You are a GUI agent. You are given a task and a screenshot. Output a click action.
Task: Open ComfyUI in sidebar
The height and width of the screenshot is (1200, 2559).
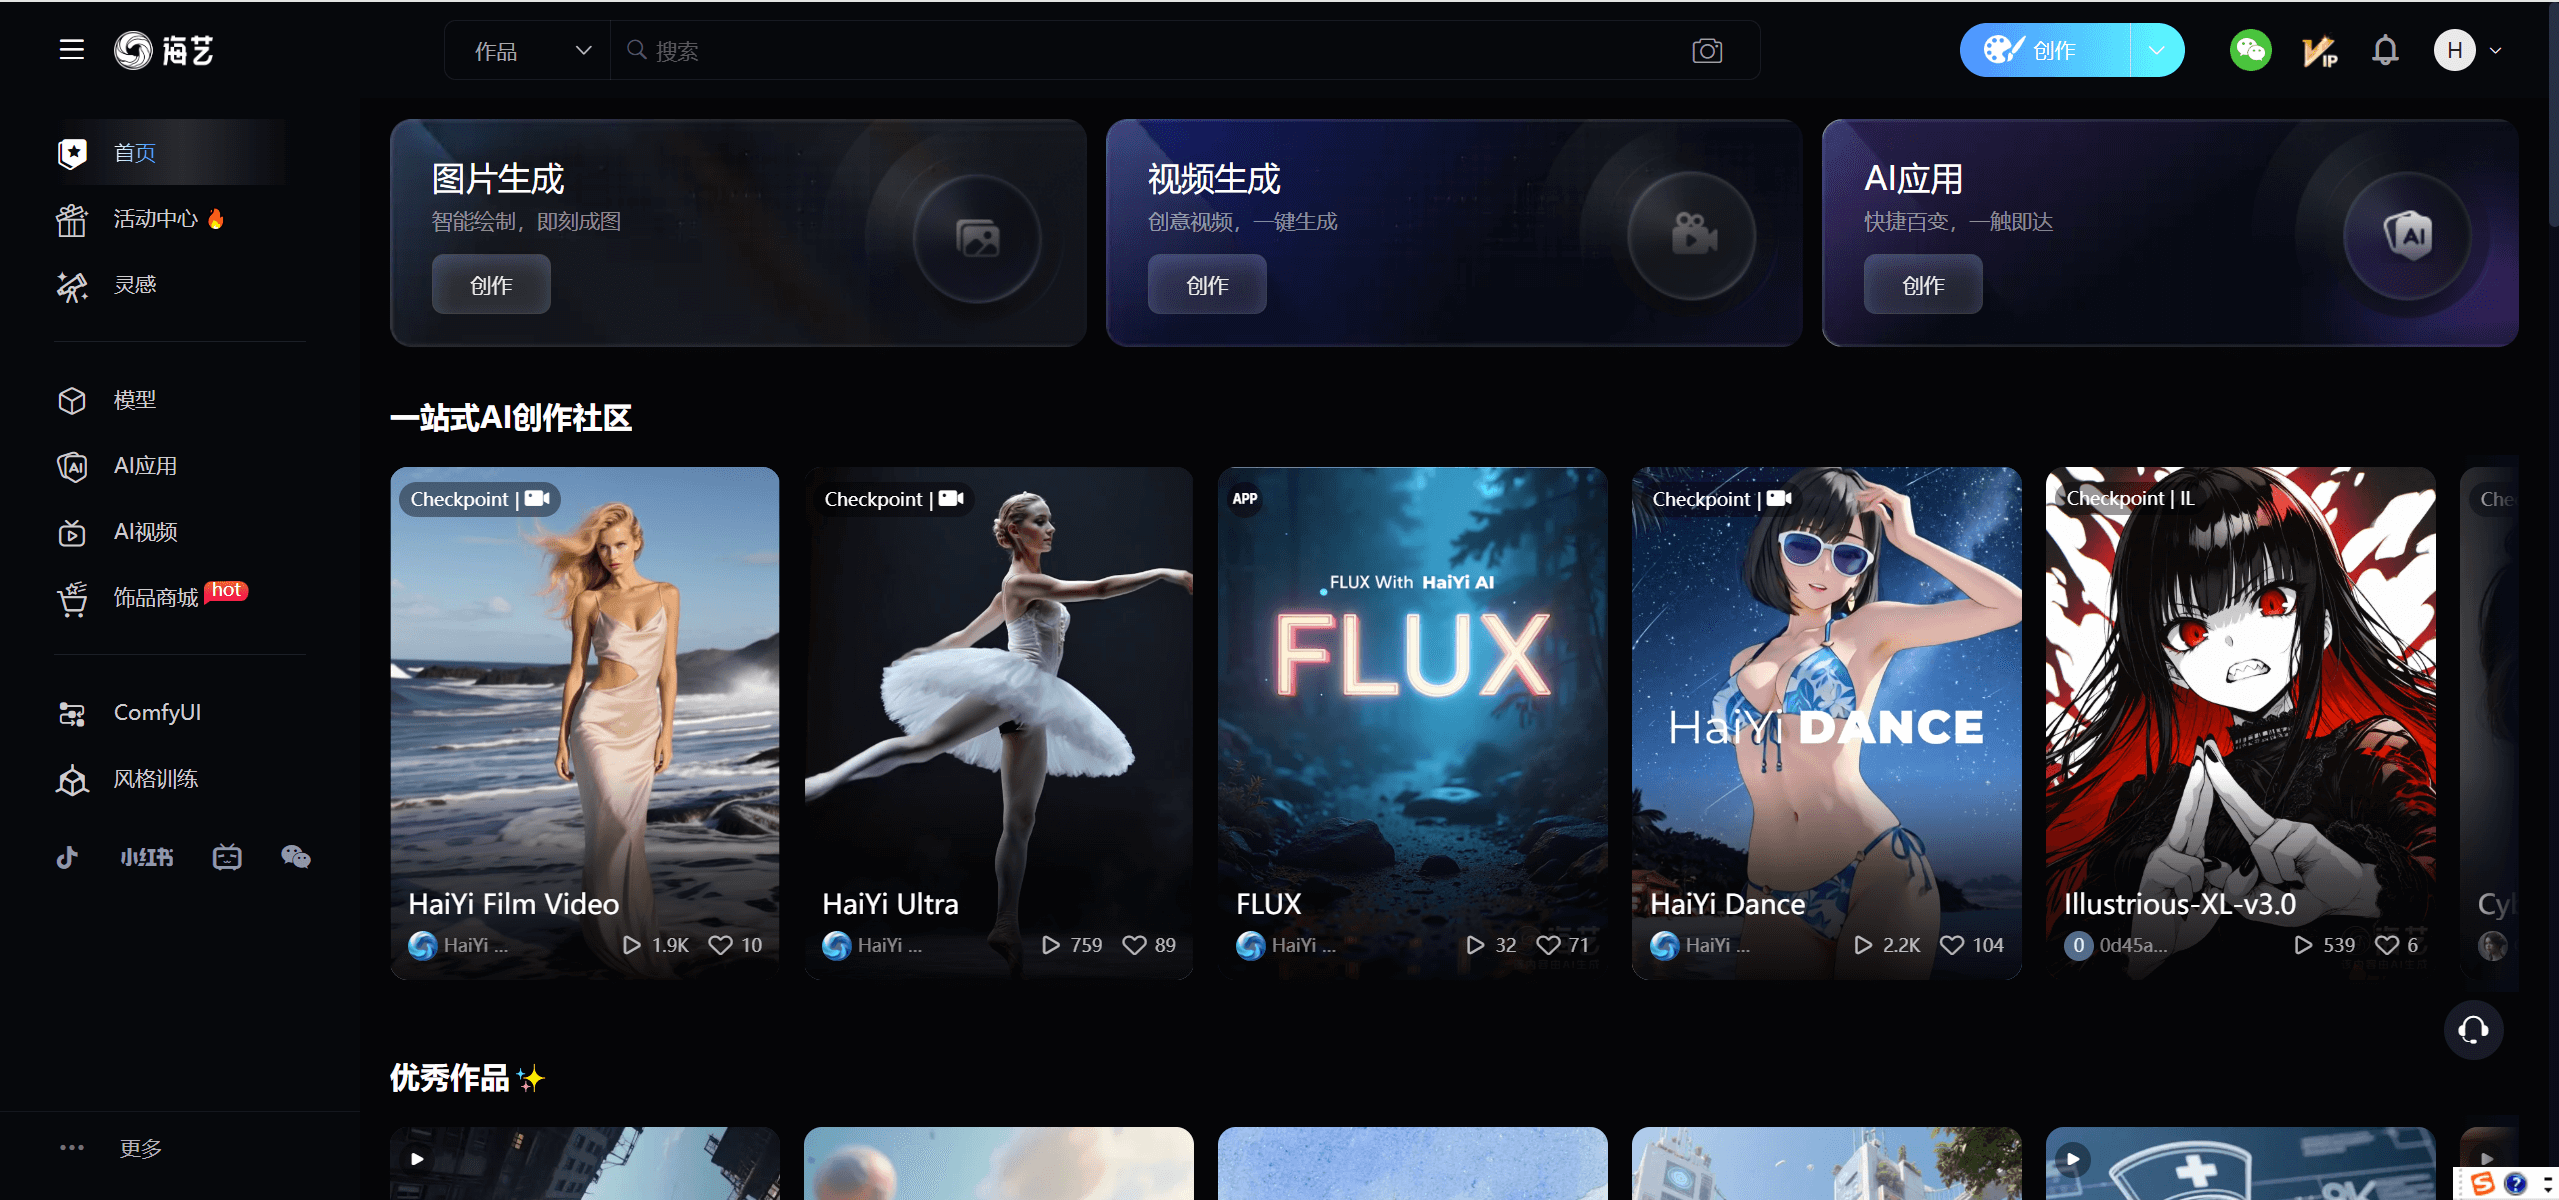point(170,713)
